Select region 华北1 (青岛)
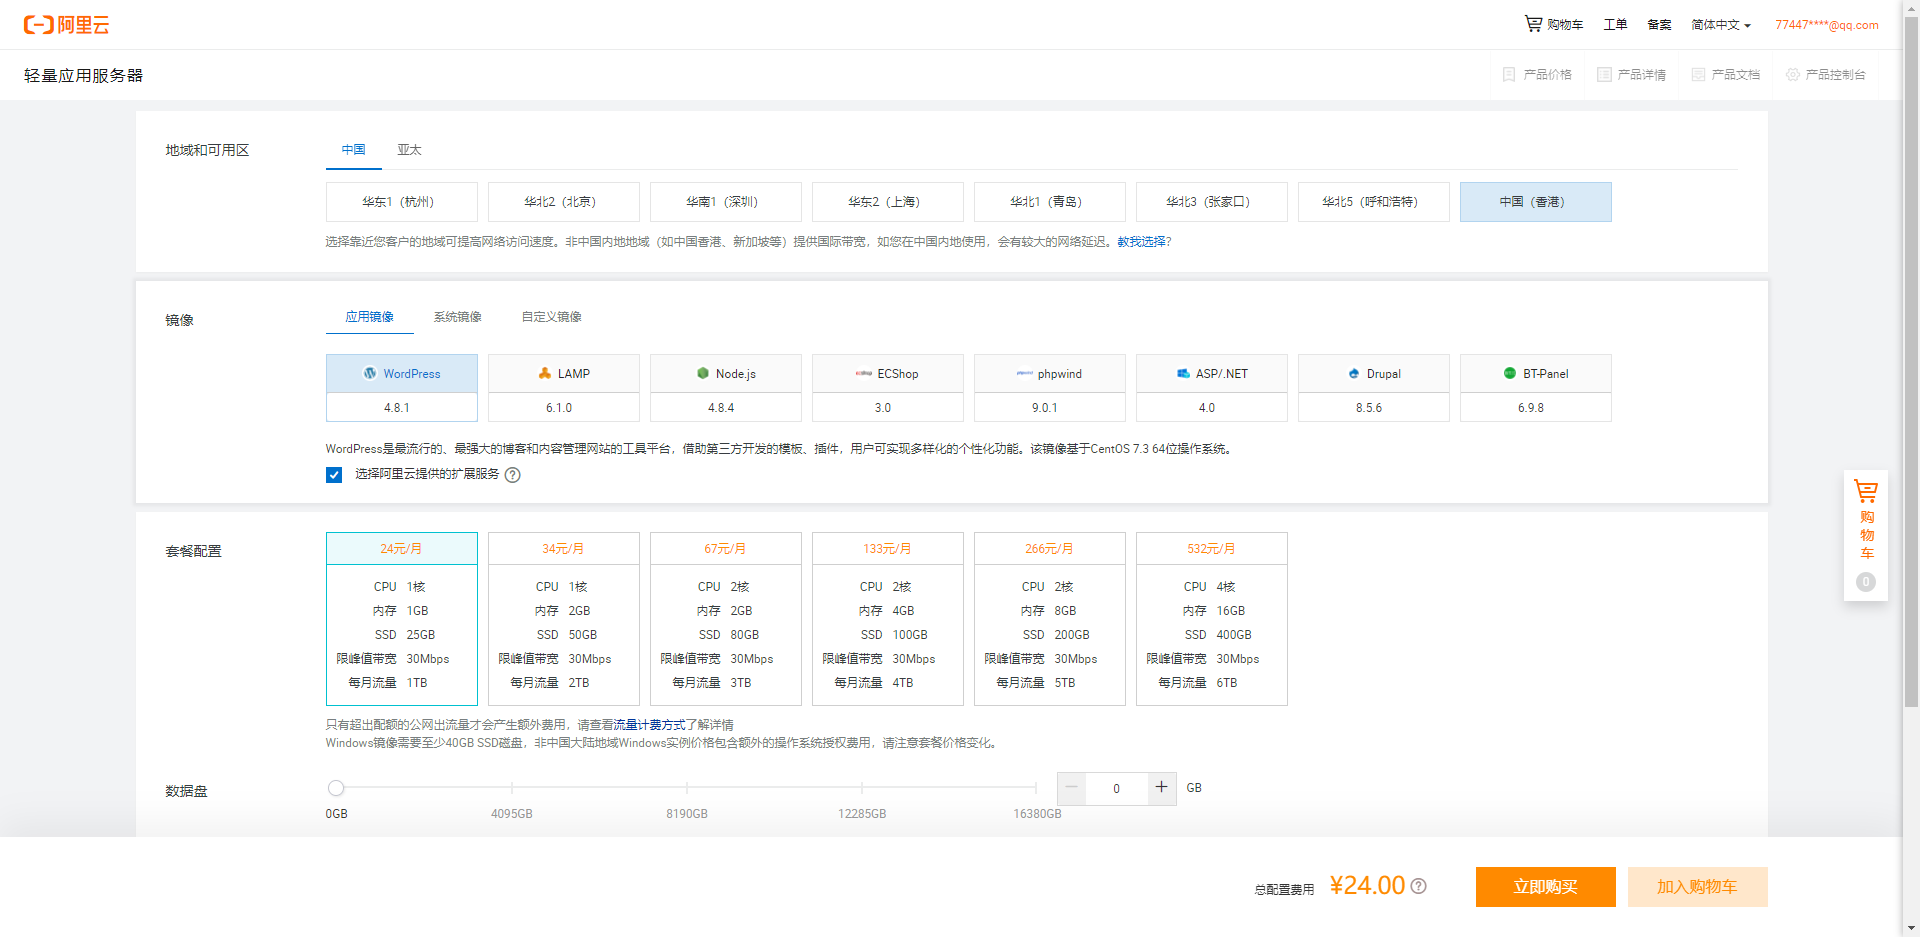The image size is (1920, 937). 1050,202
